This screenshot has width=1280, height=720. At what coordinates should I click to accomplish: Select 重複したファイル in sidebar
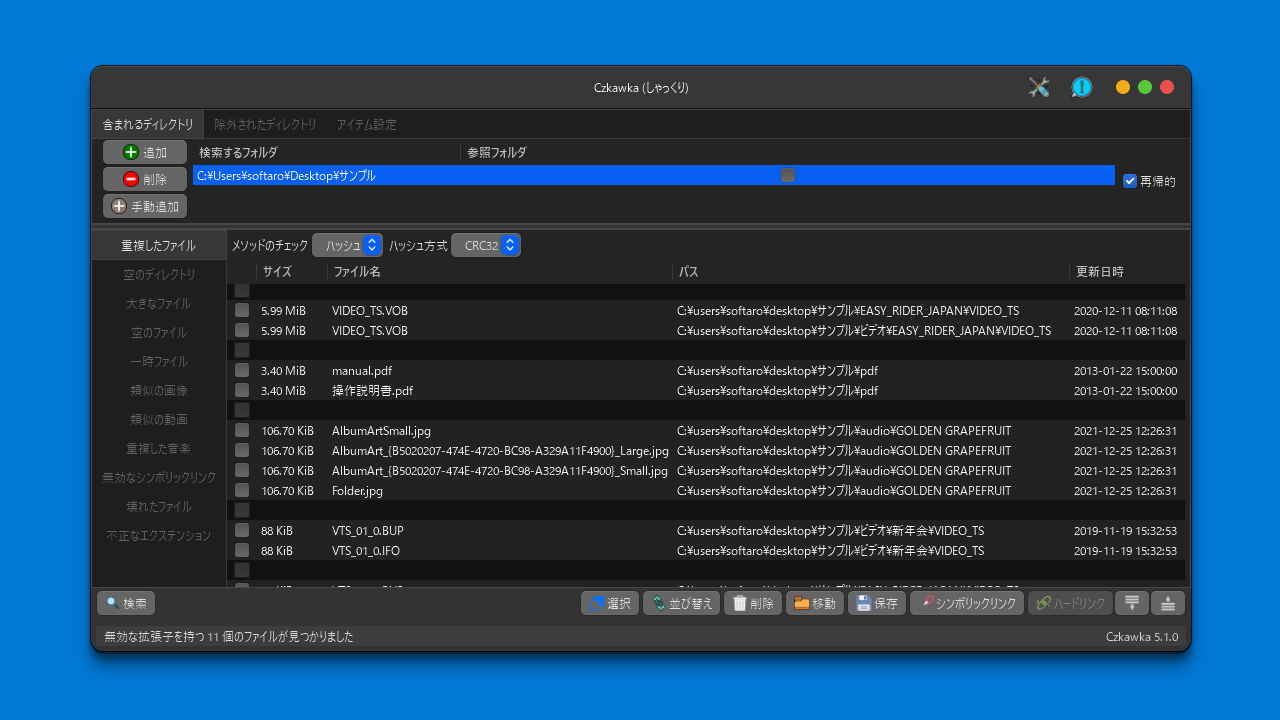click(159, 245)
